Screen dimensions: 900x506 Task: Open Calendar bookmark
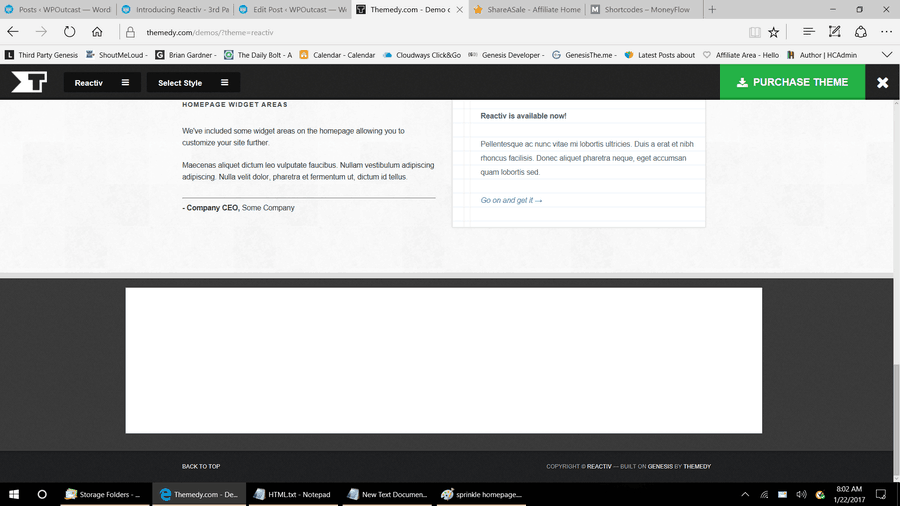pos(337,55)
